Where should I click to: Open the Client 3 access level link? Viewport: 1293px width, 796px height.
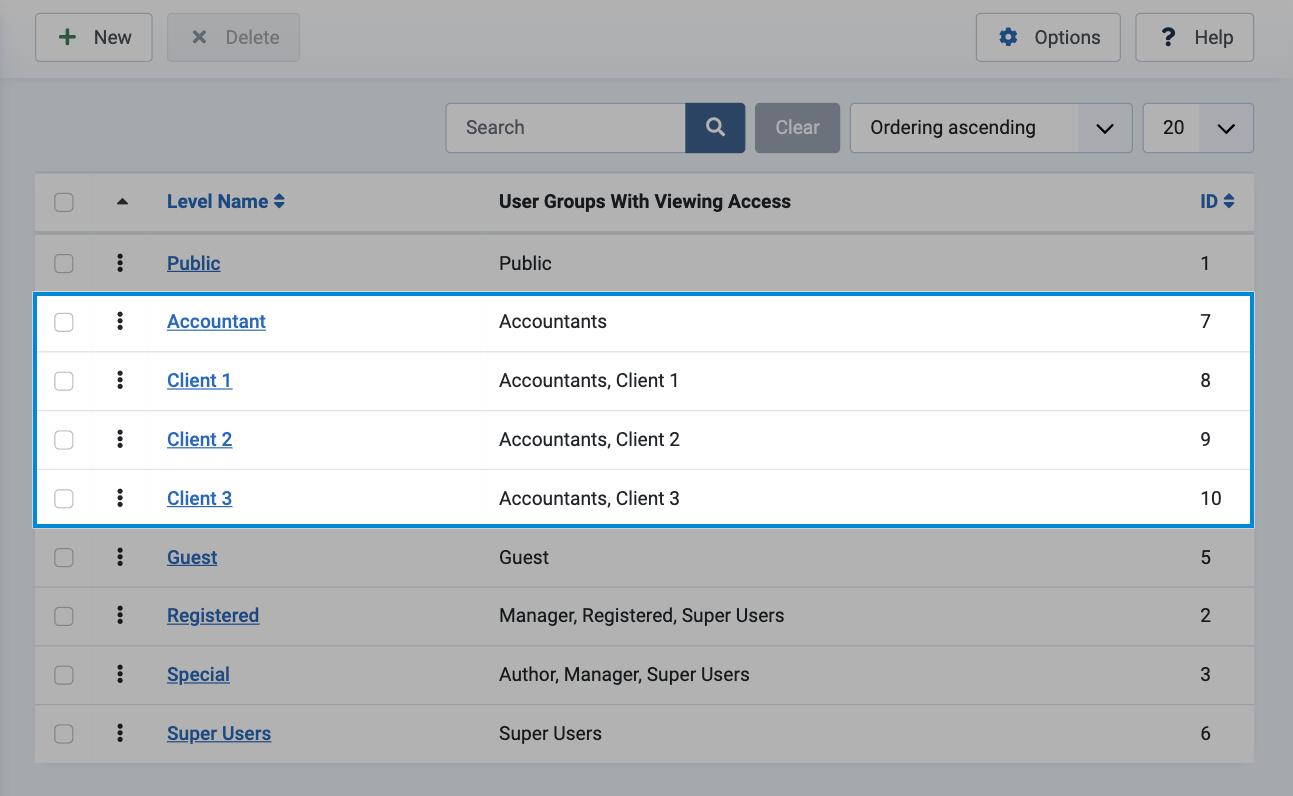[x=199, y=498]
